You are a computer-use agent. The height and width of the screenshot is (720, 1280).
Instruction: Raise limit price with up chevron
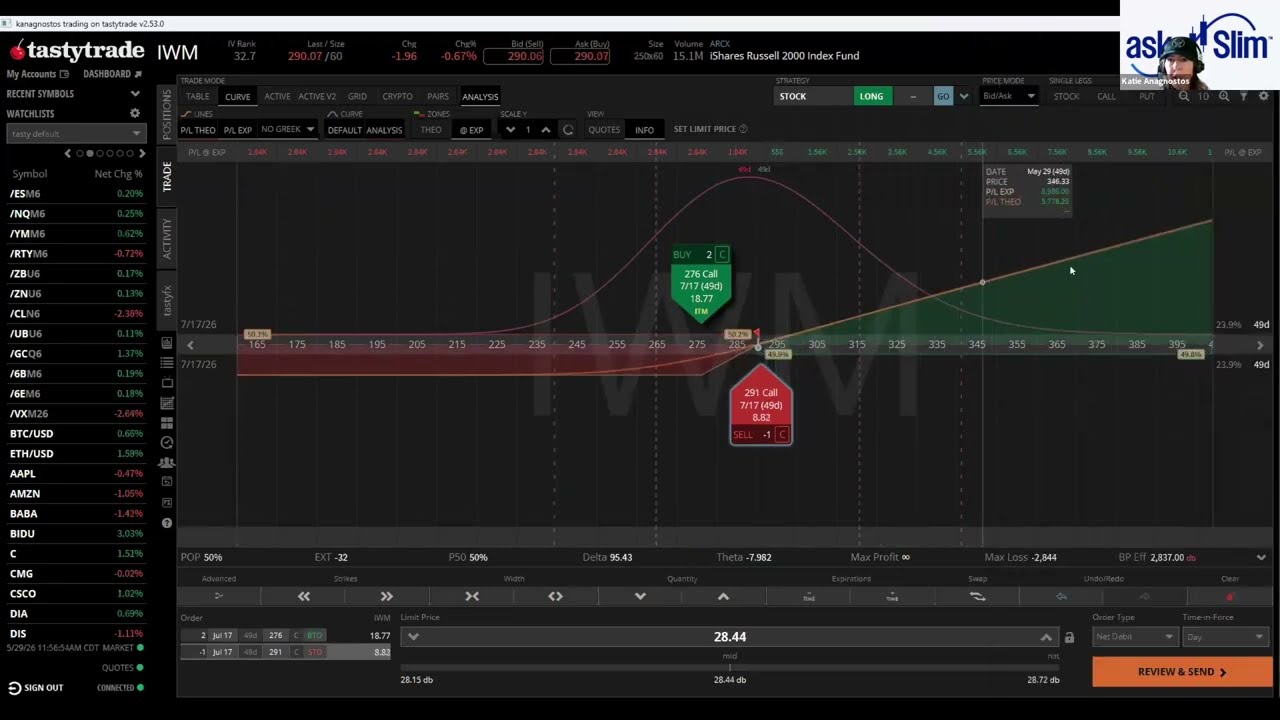click(1046, 637)
